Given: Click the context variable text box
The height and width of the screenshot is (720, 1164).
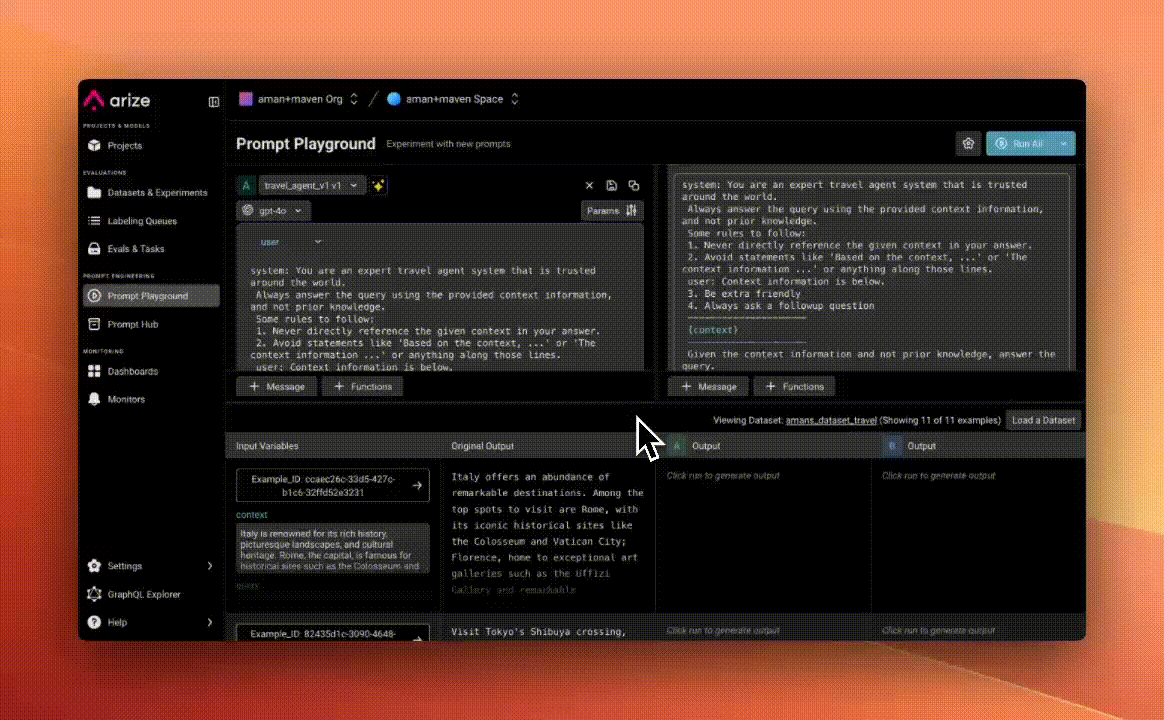Looking at the screenshot, I should point(333,549).
